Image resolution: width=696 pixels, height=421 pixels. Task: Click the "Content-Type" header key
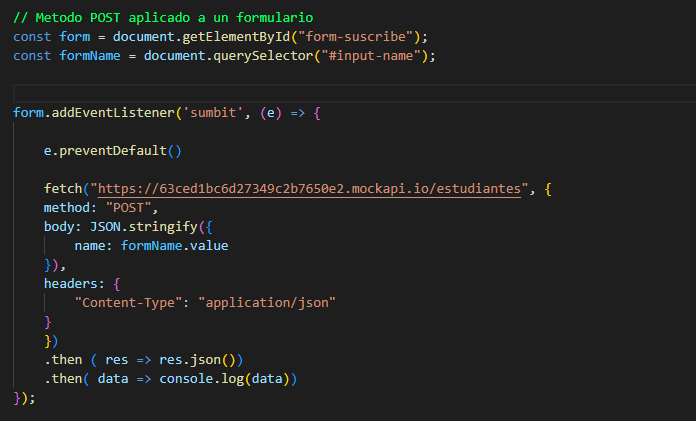point(128,303)
